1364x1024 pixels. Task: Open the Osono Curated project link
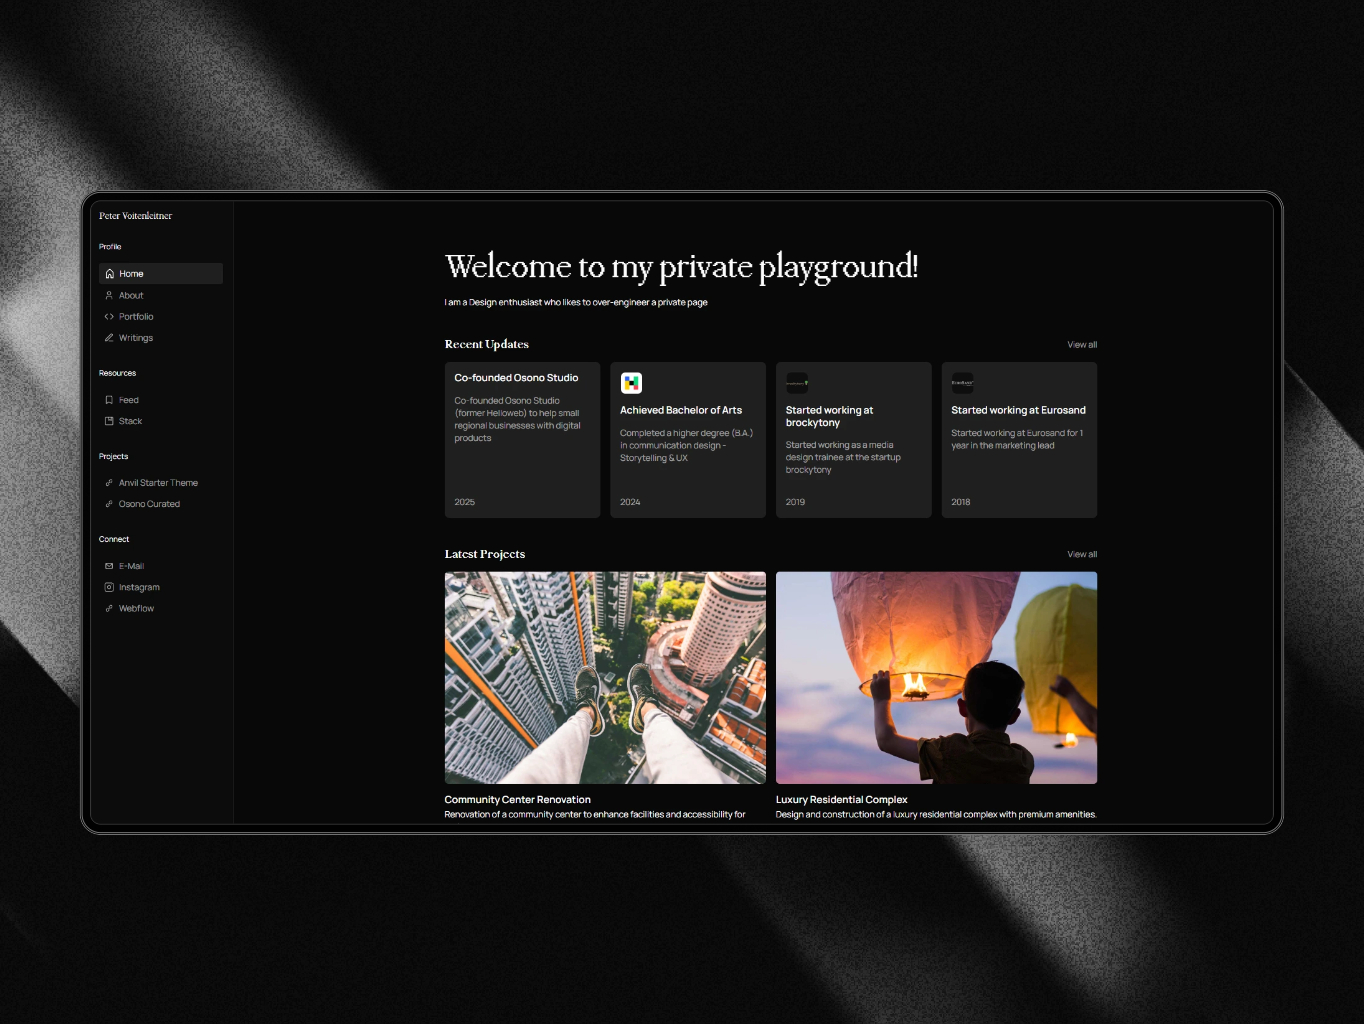pos(149,504)
